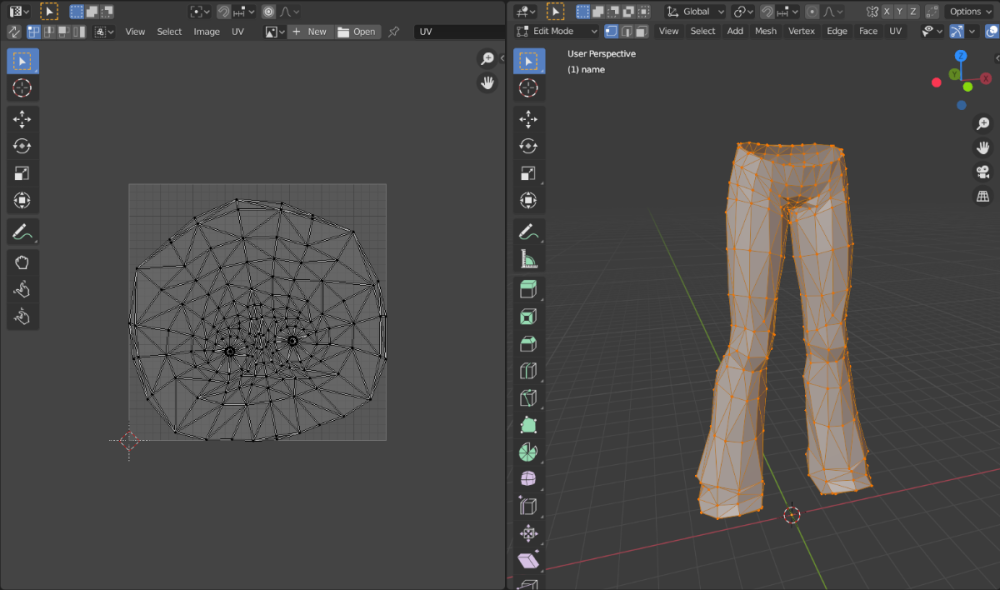Expand the Options dropdown
Image resolution: width=1000 pixels, height=590 pixels.
click(x=969, y=11)
